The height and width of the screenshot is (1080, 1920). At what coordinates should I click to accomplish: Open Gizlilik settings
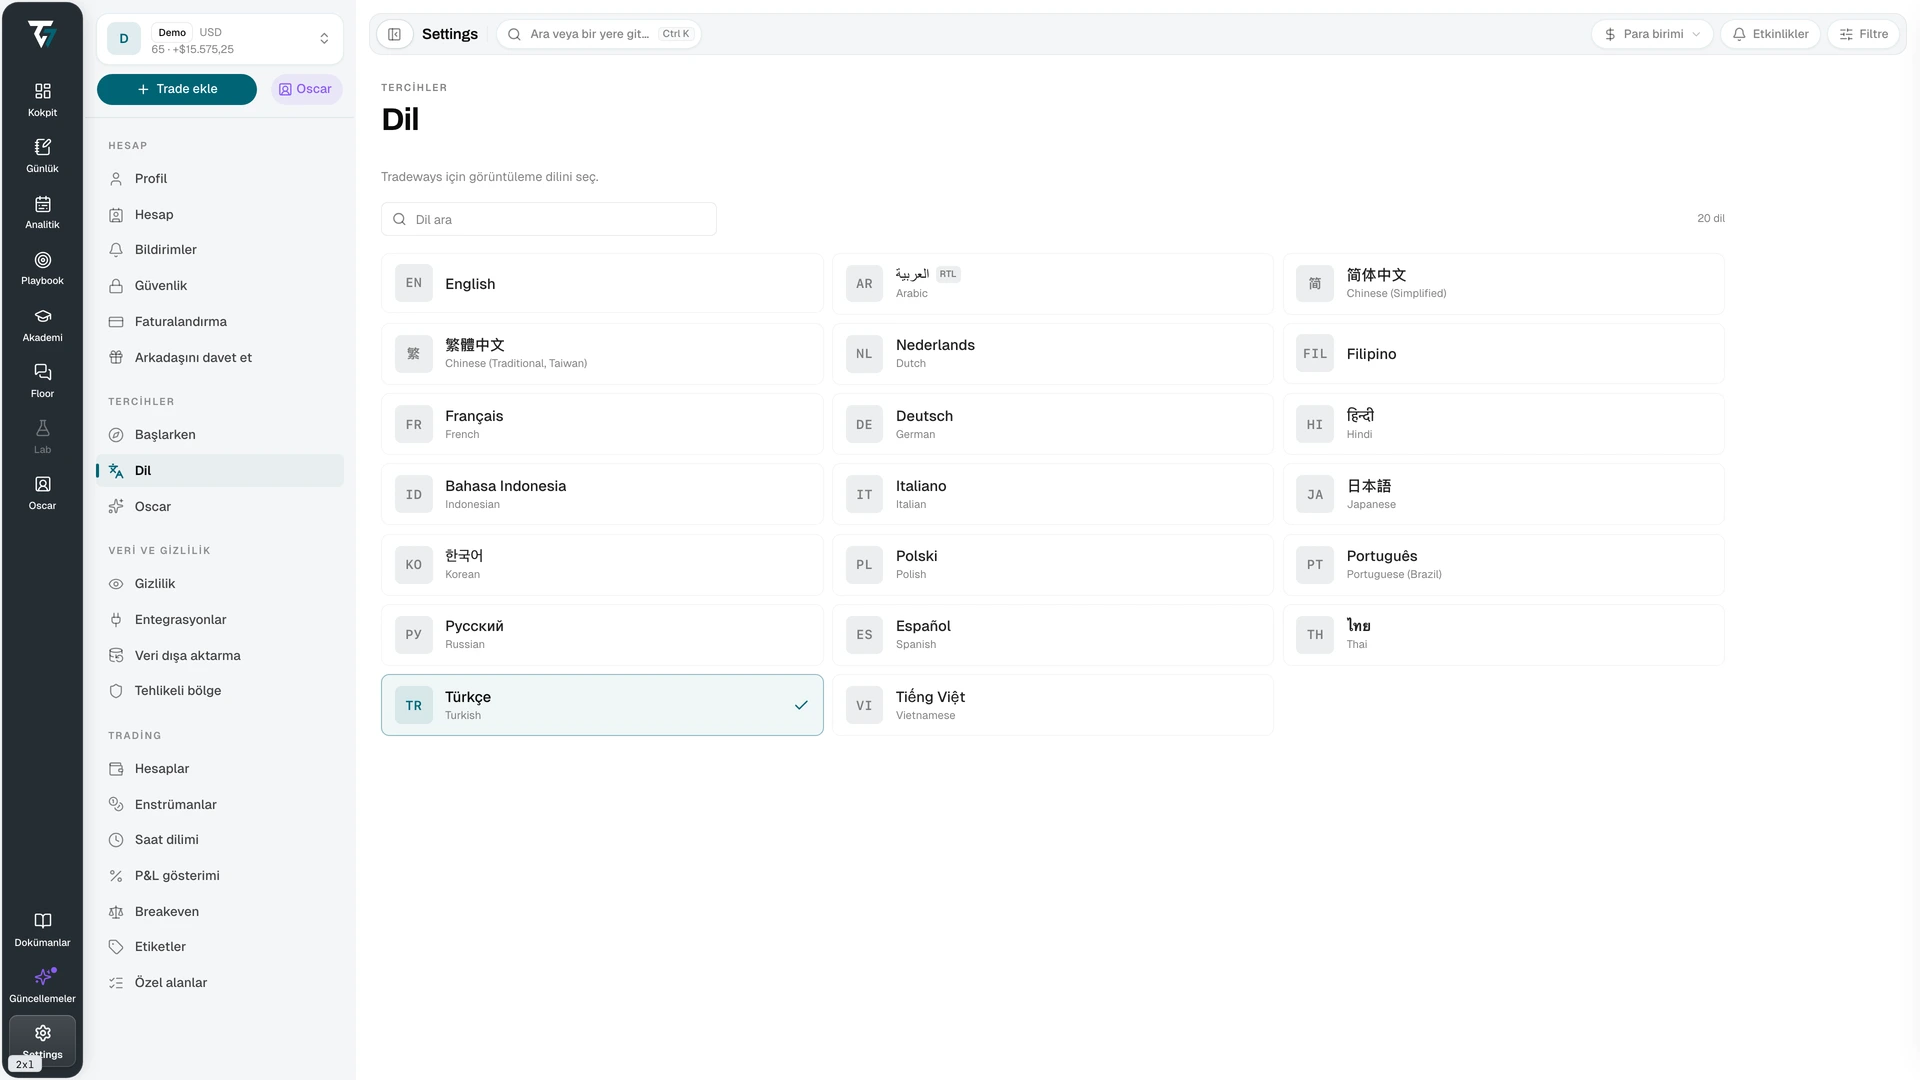(x=220, y=584)
